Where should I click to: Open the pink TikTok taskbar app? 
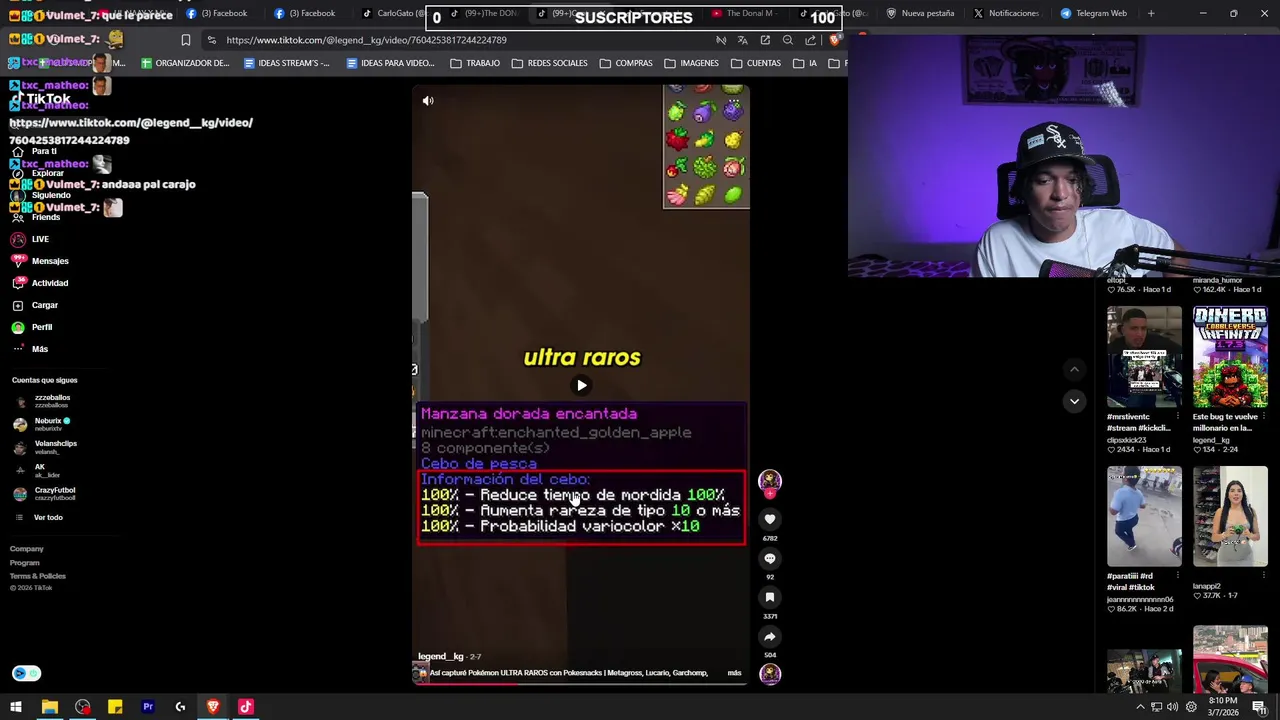pyautogui.click(x=246, y=707)
